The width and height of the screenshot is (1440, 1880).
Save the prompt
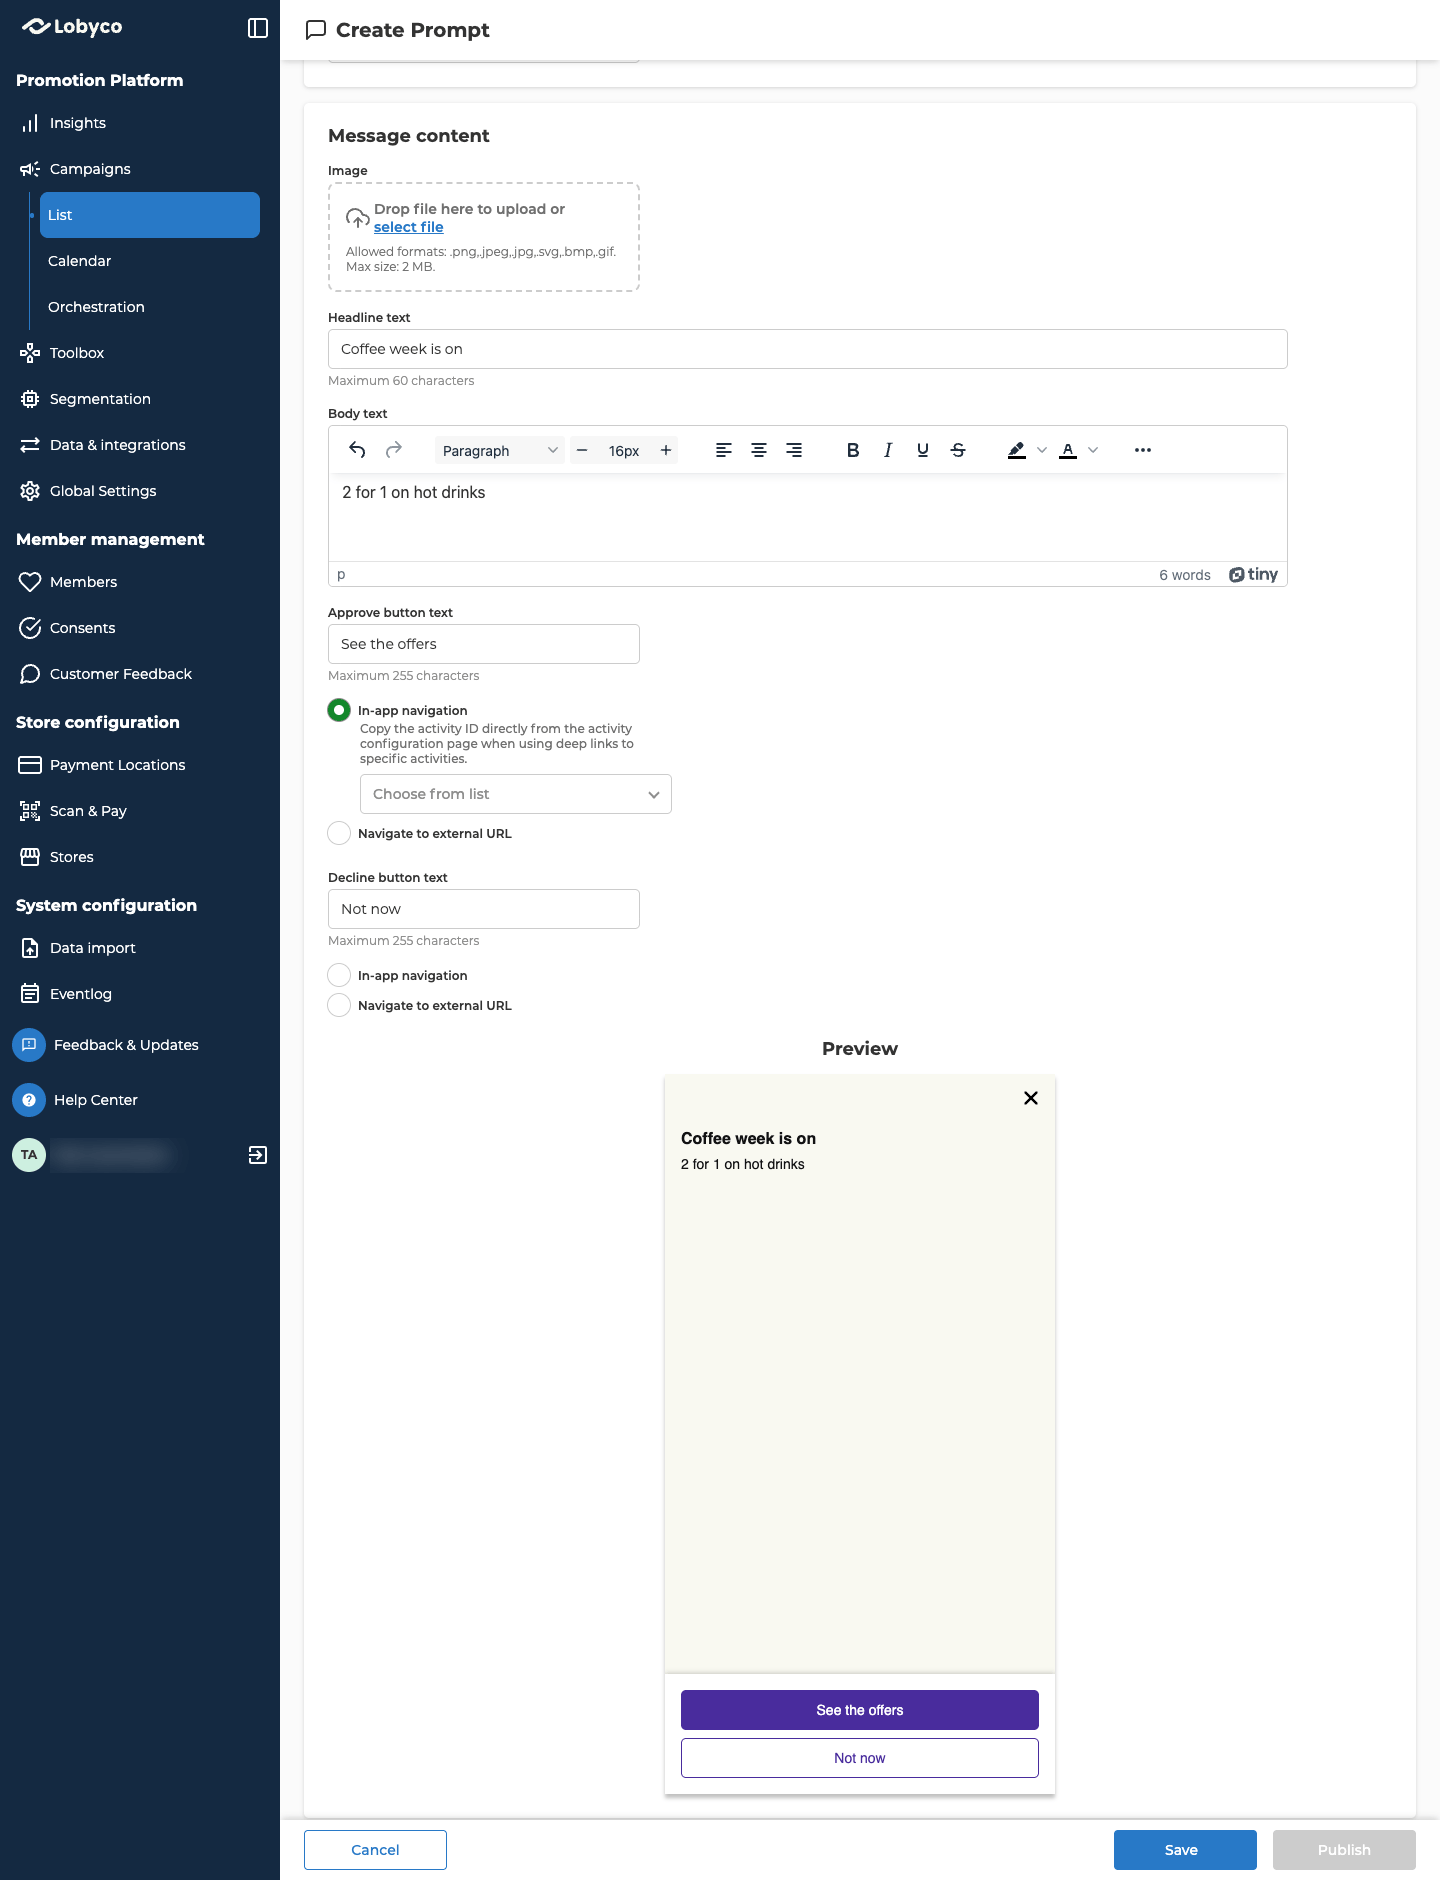coord(1185,1850)
